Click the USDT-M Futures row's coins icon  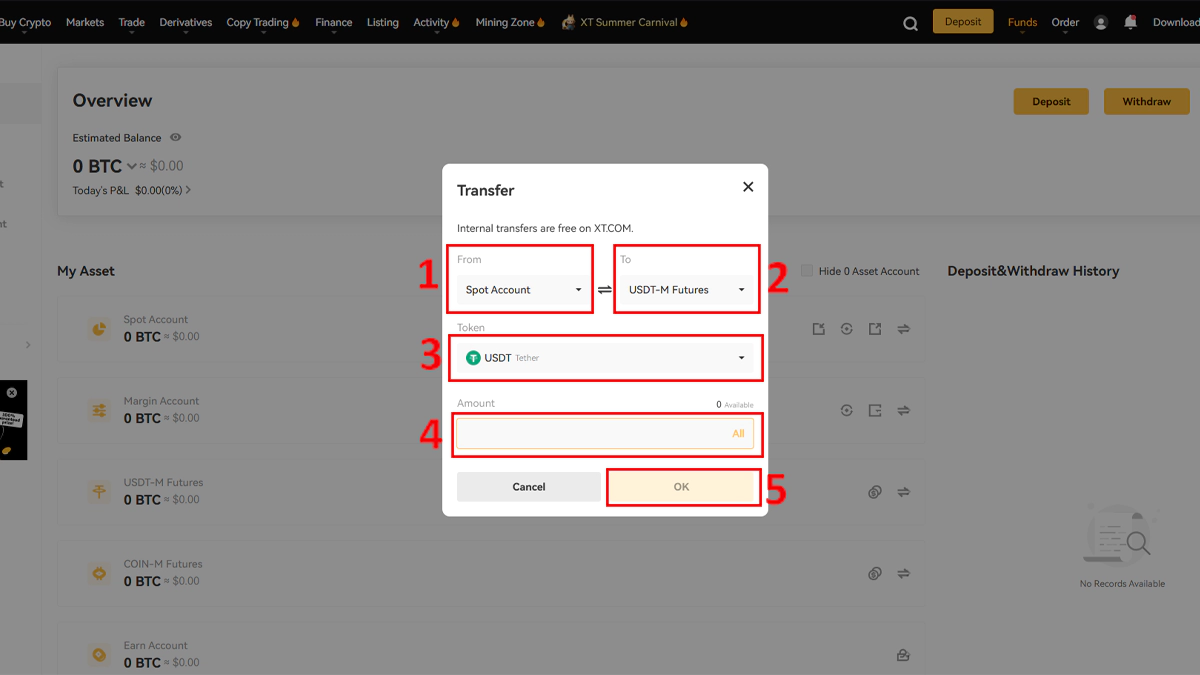tap(875, 492)
